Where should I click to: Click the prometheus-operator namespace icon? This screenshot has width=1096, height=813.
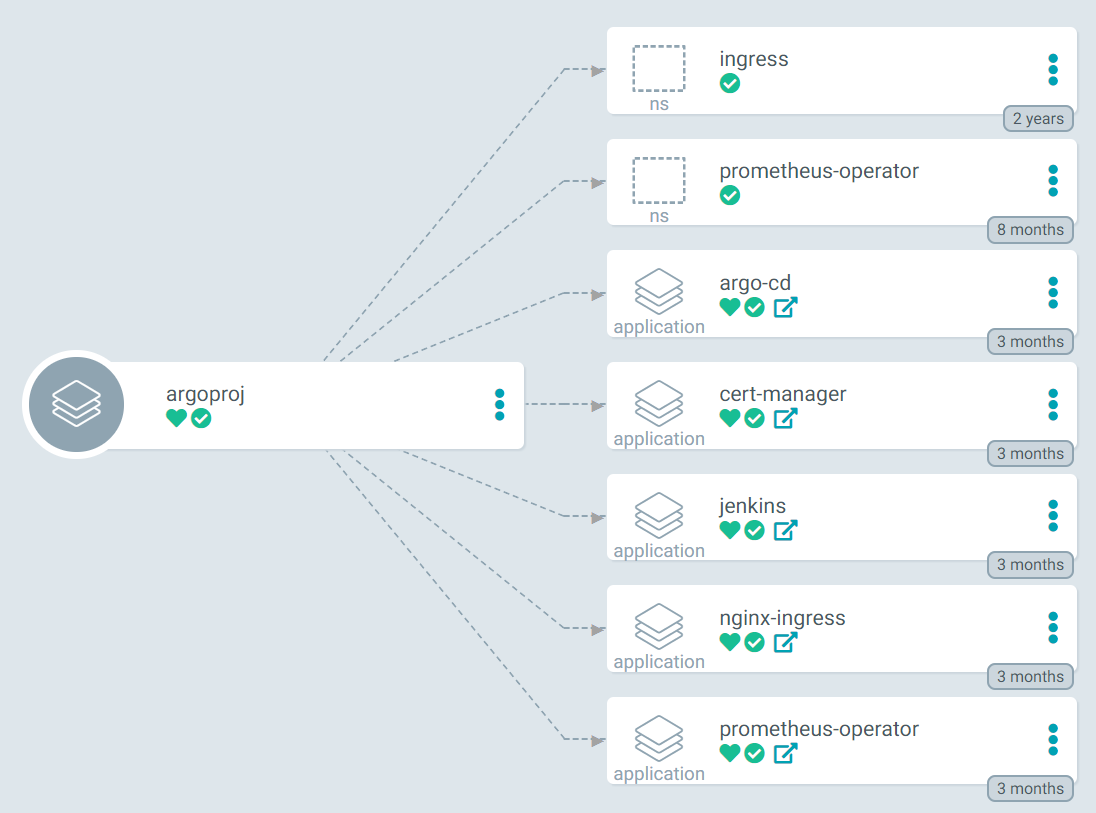[658, 180]
